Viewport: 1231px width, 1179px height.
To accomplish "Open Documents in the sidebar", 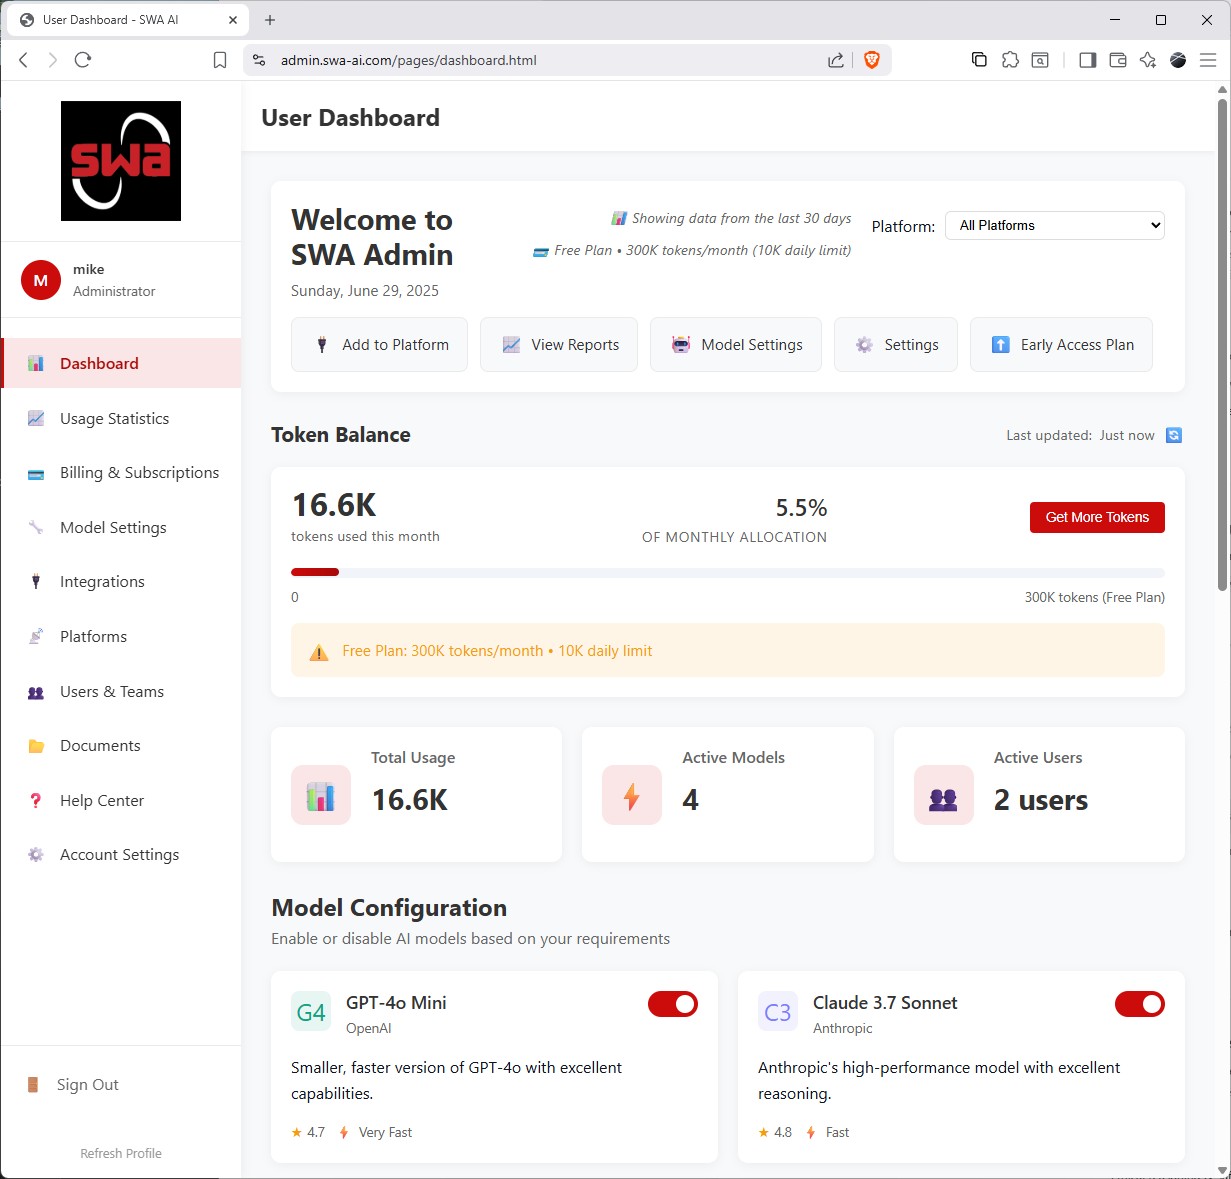I will [121, 746].
